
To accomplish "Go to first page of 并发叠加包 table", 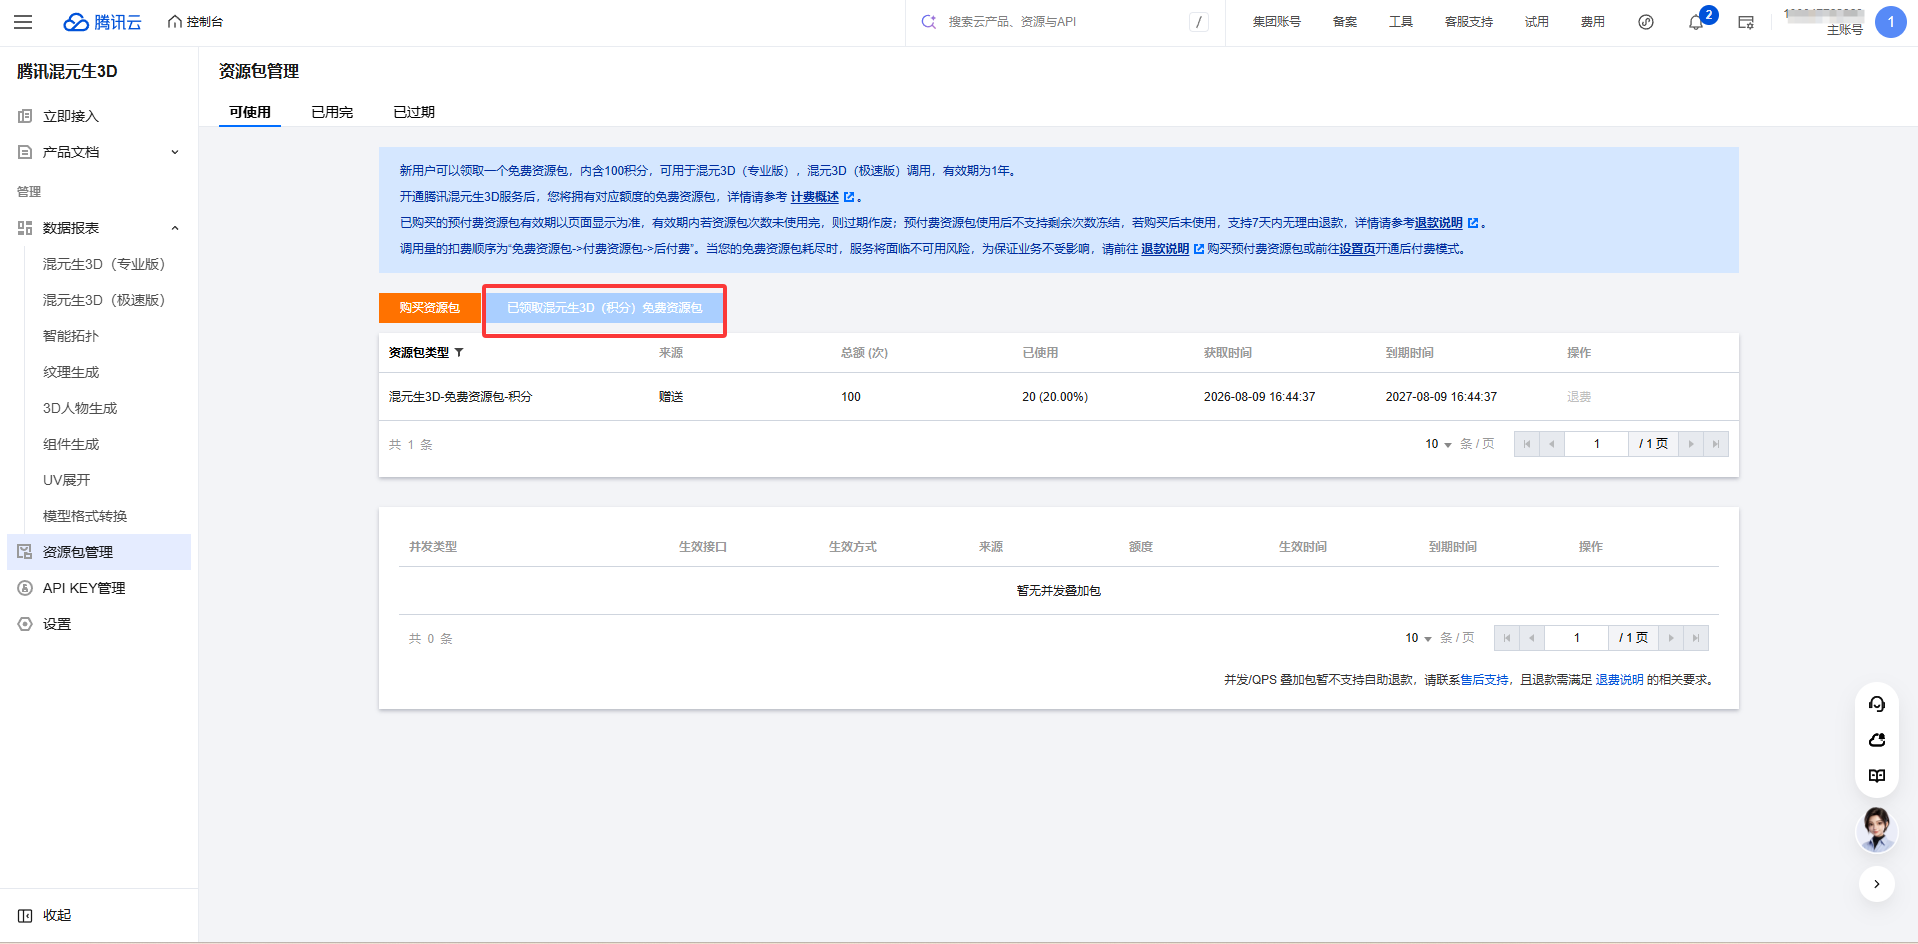I will coord(1507,638).
